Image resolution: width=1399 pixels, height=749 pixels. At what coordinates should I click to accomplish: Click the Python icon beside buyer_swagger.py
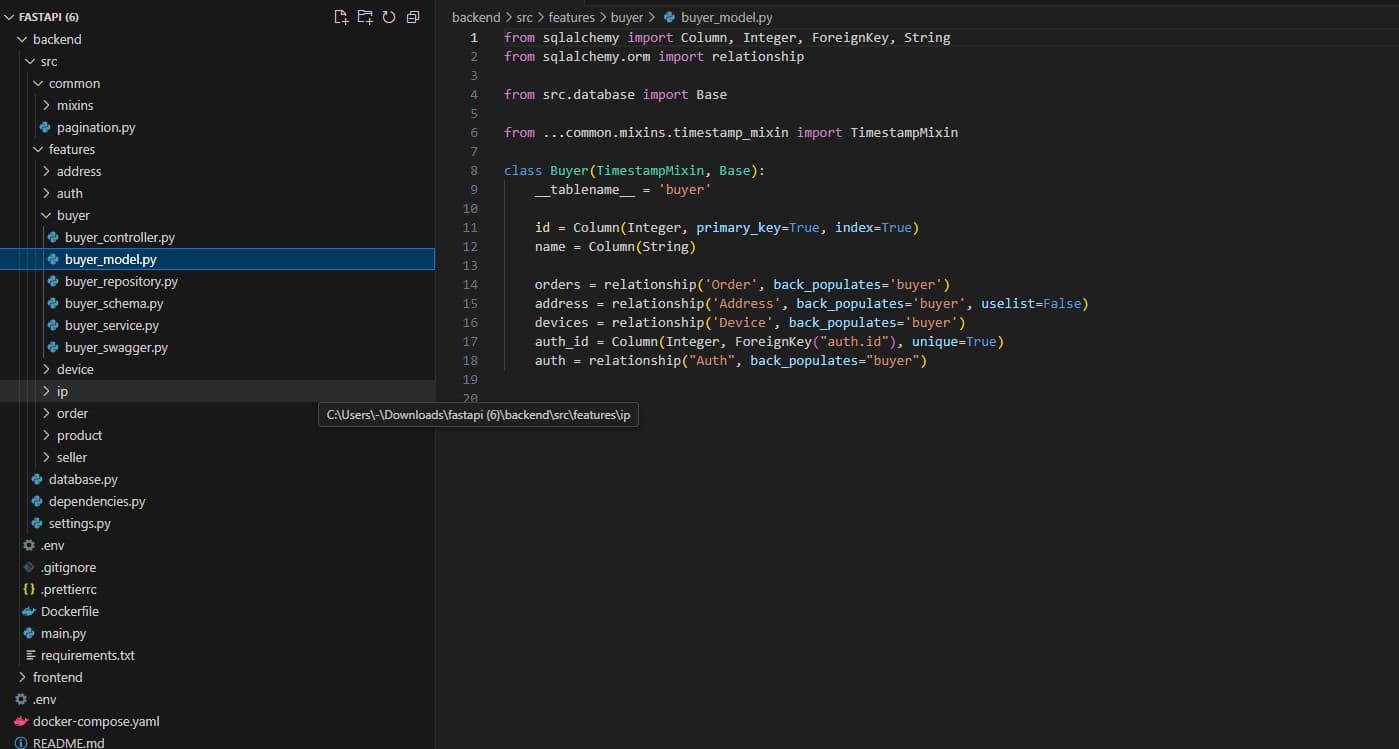(x=53, y=347)
